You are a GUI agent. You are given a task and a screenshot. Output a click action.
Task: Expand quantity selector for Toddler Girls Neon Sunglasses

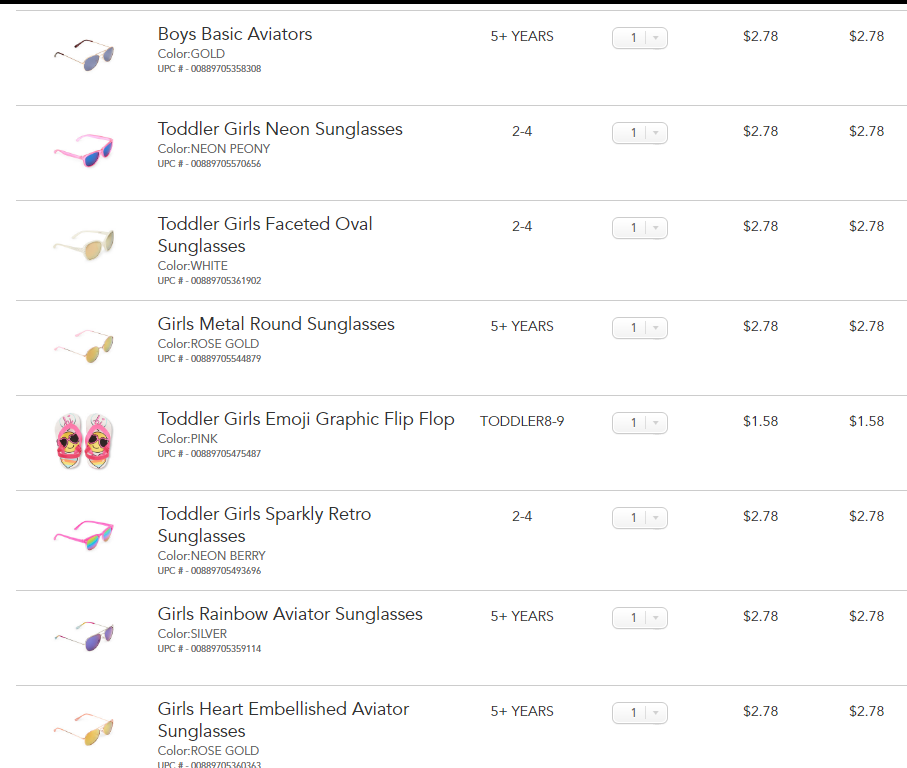click(640, 133)
